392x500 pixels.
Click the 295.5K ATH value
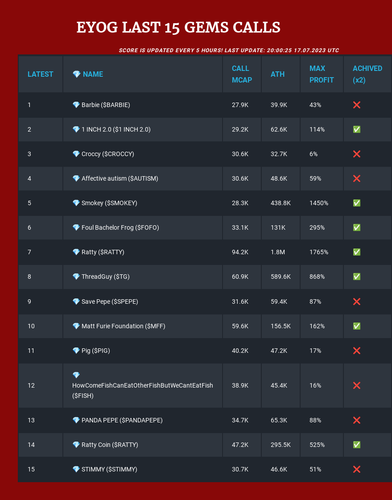[x=281, y=445]
